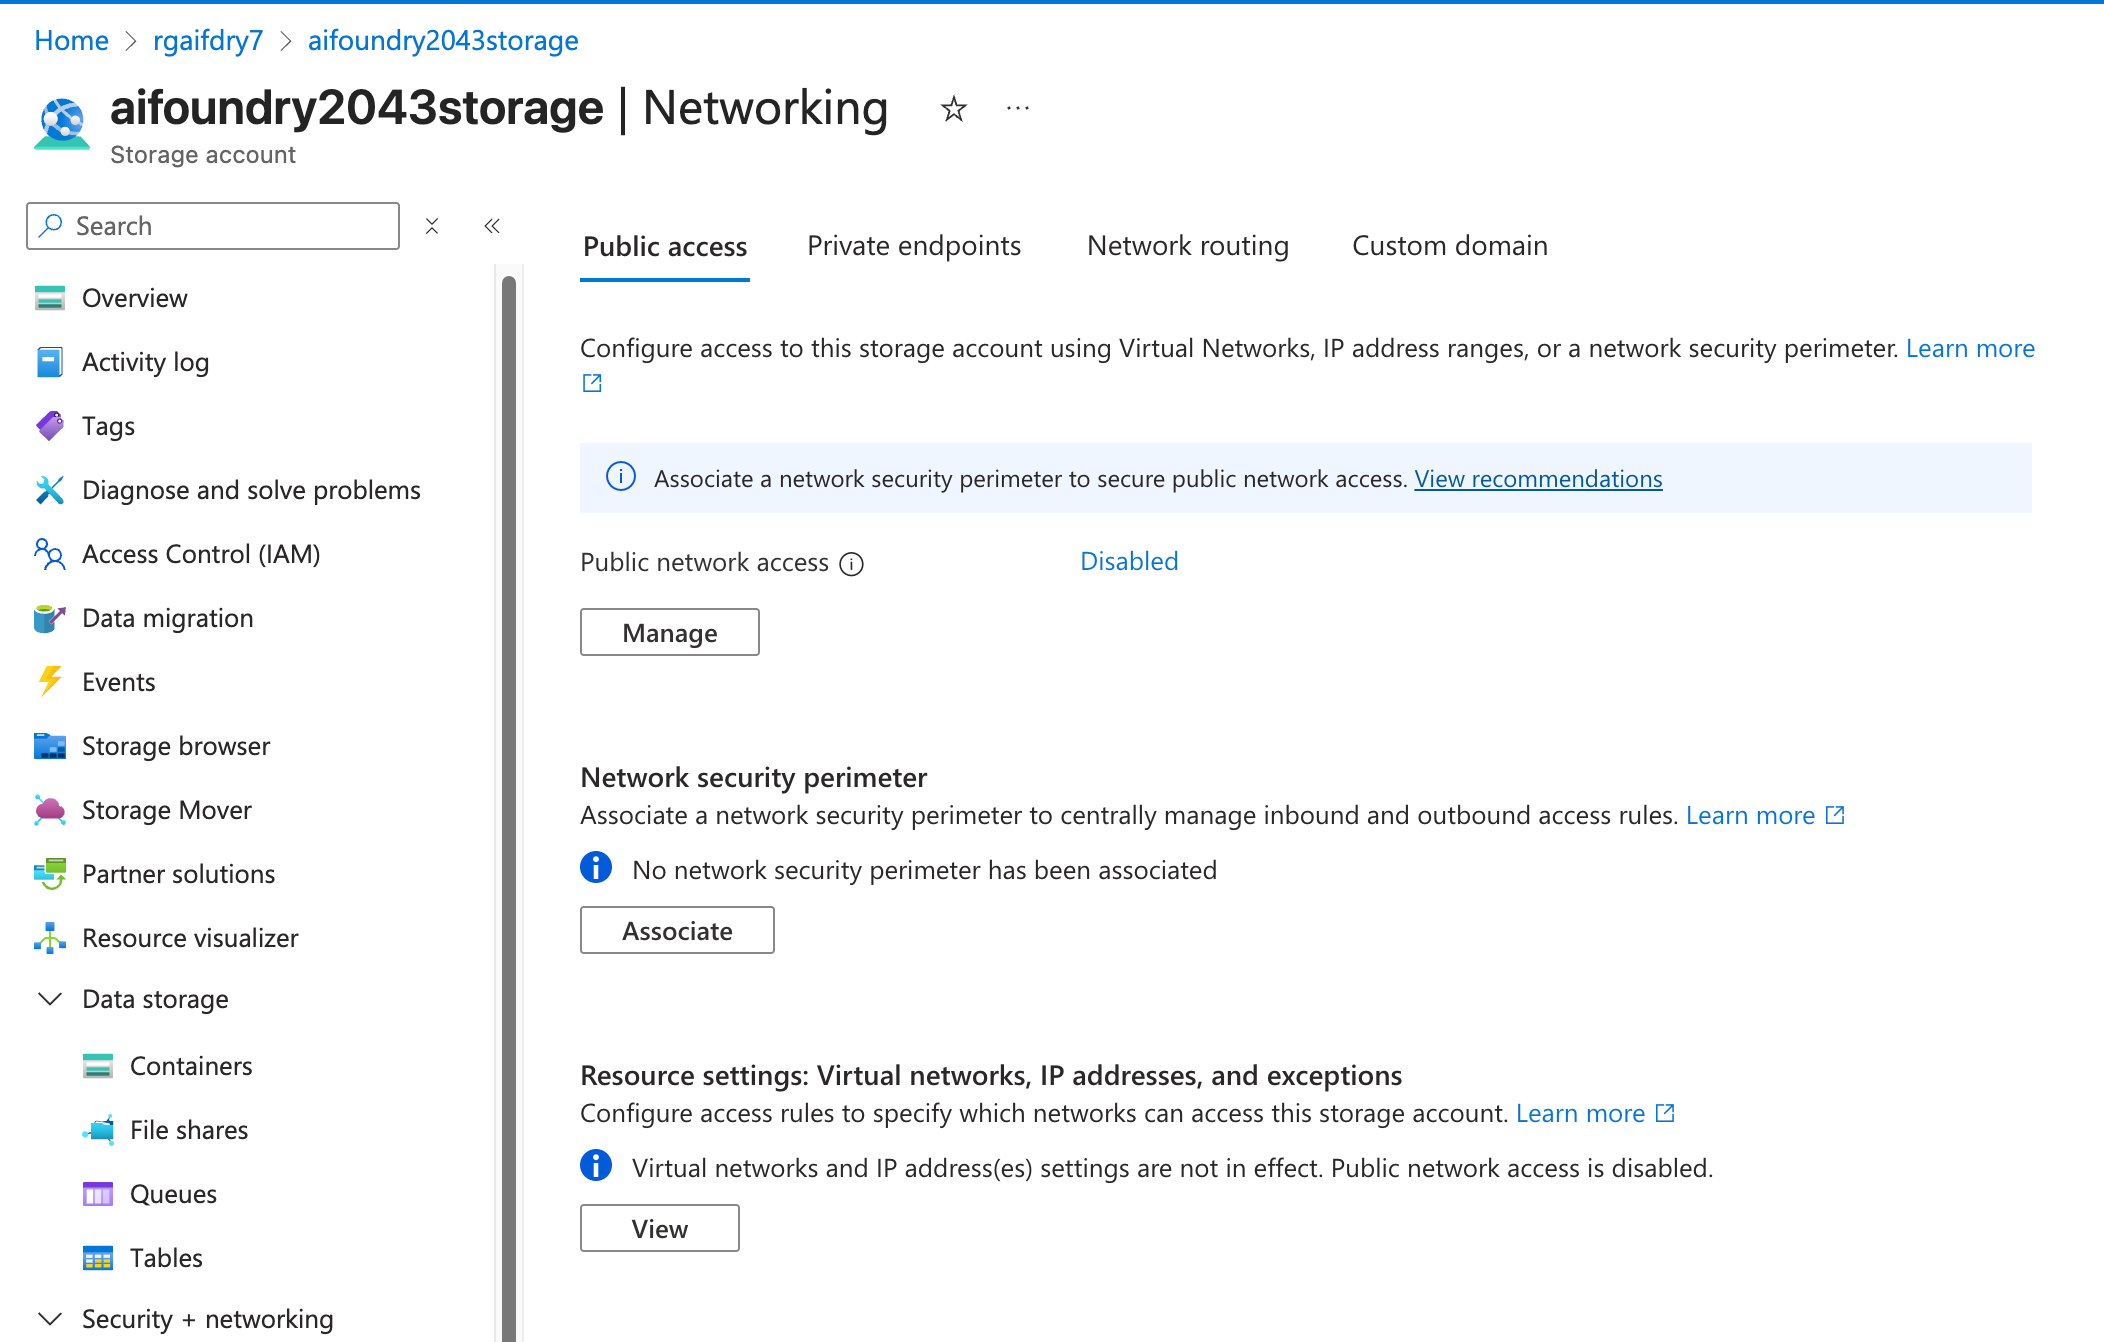The height and width of the screenshot is (1342, 2104).
Task: Click the Events lightning icon
Action: click(x=49, y=682)
